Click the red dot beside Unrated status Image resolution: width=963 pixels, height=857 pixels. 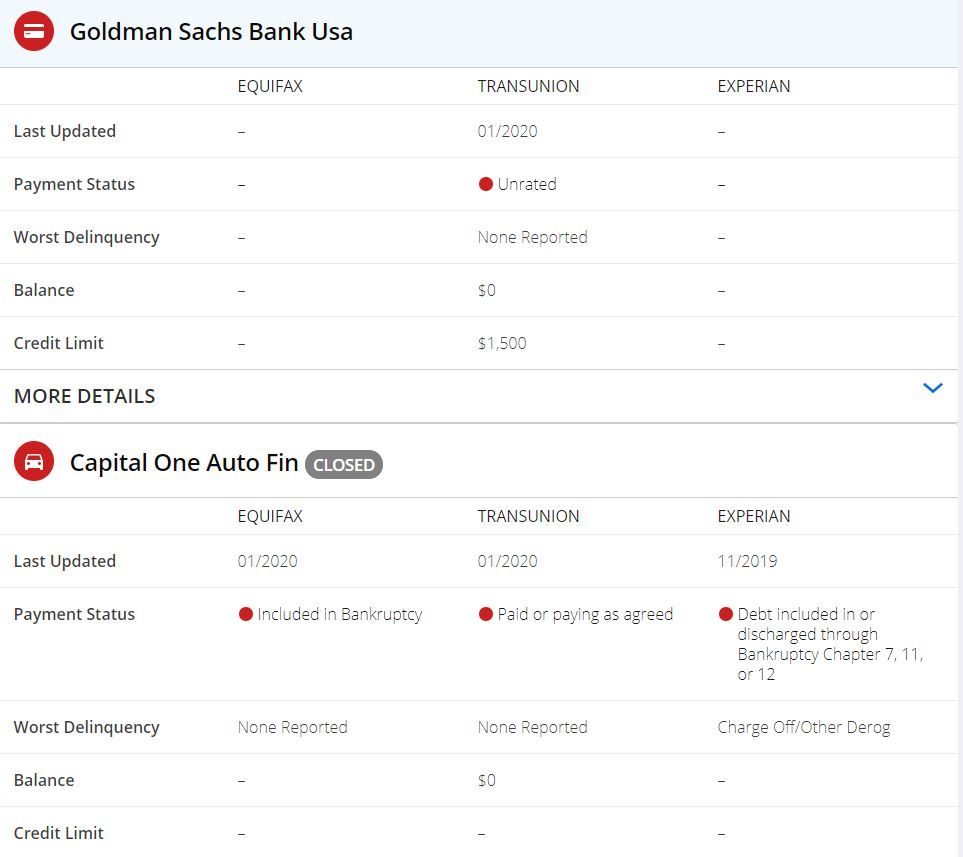point(485,184)
